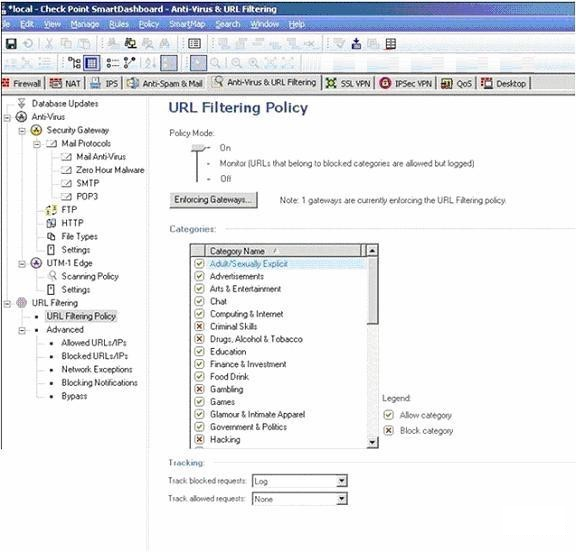
Task: Click the Database Updates tree icon
Action: tap(22, 104)
